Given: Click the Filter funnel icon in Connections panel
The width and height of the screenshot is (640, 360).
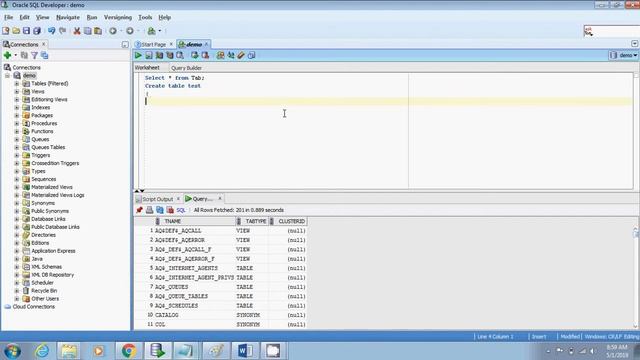Looking at the screenshot, I should tap(35, 55).
